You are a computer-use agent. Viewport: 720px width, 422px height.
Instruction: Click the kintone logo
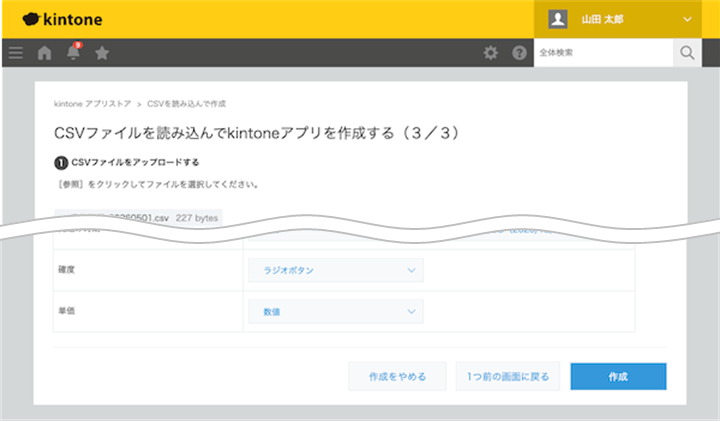(x=62, y=19)
